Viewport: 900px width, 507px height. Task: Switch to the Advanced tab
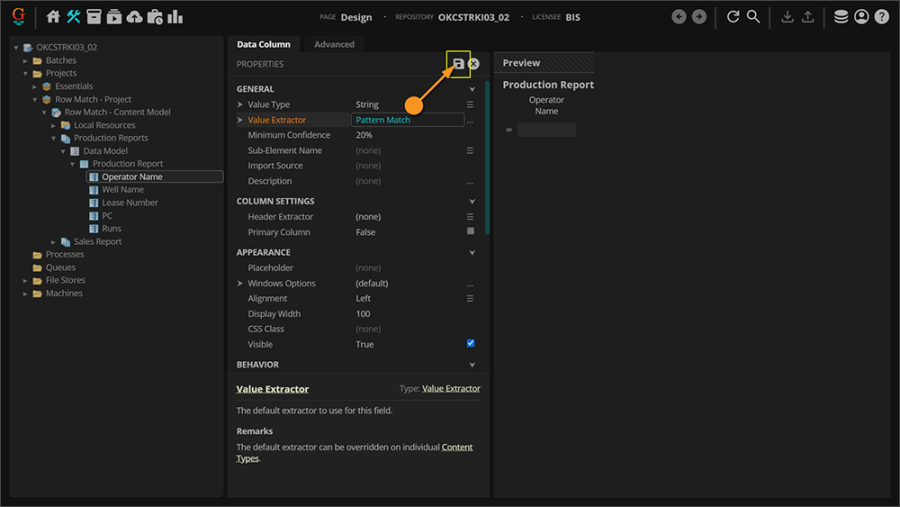point(334,44)
